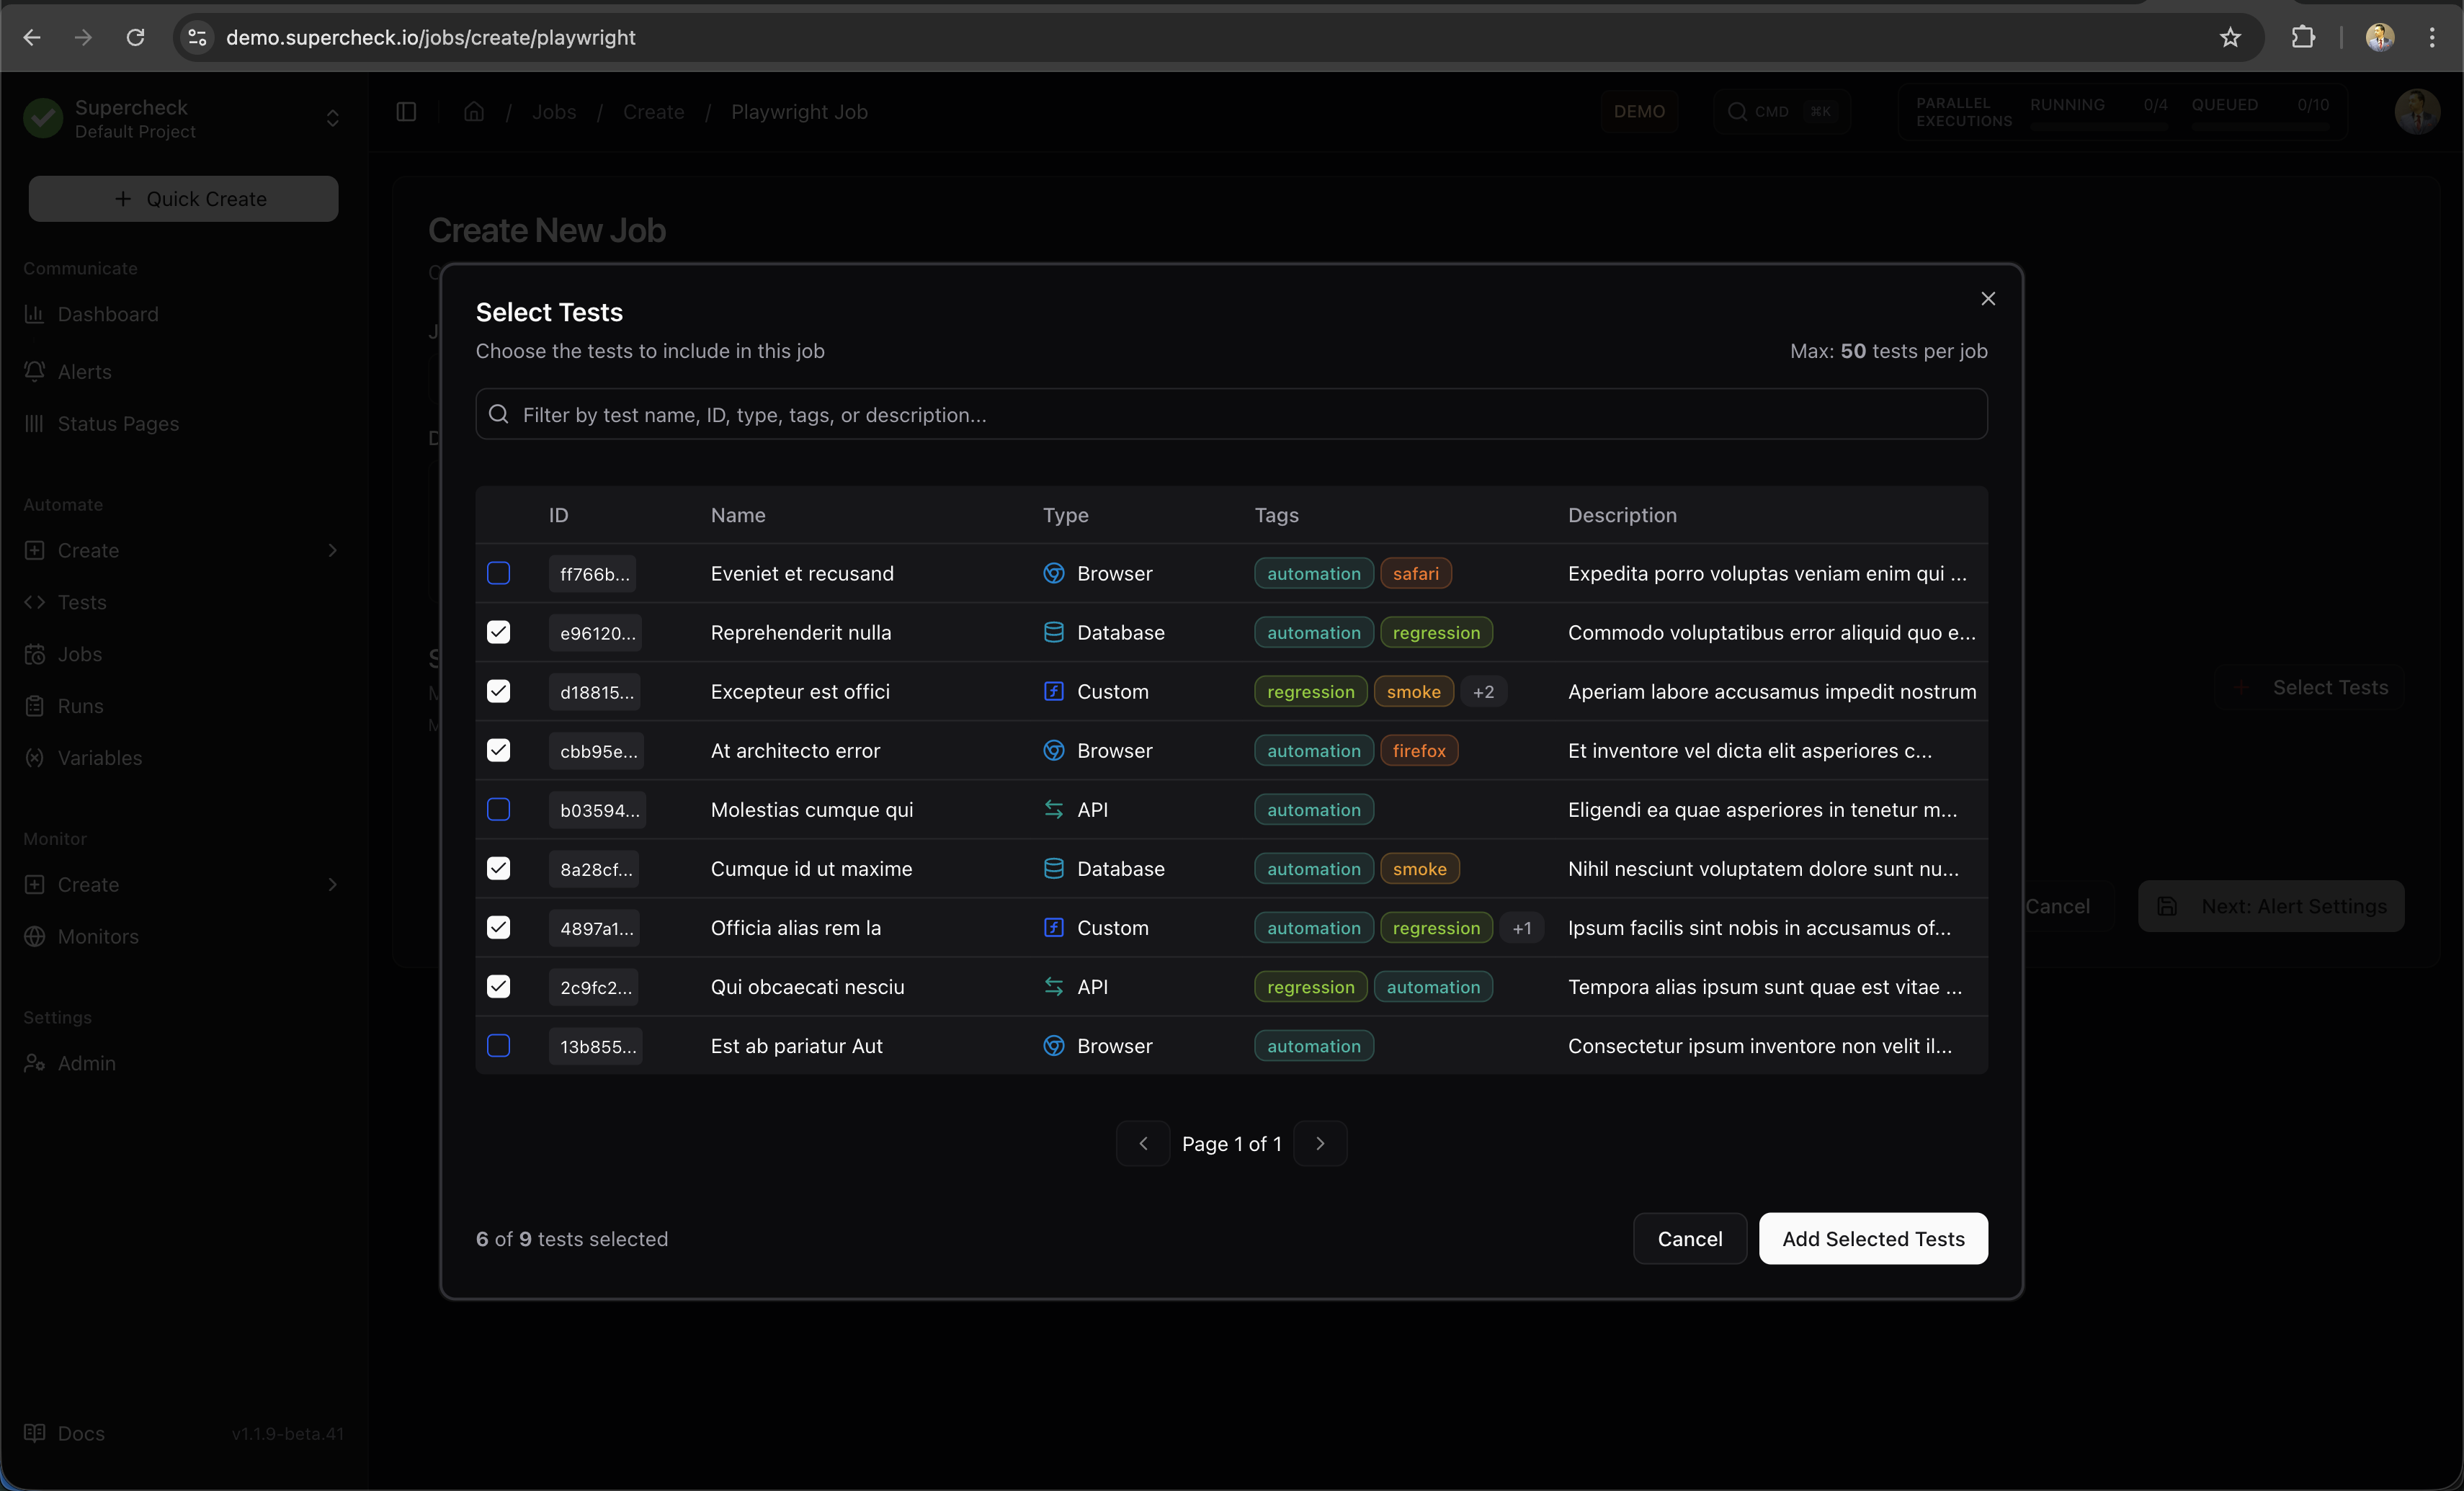Bookmark the page with the star icon
Screen dimensions: 2464x1491
(2229, 37)
